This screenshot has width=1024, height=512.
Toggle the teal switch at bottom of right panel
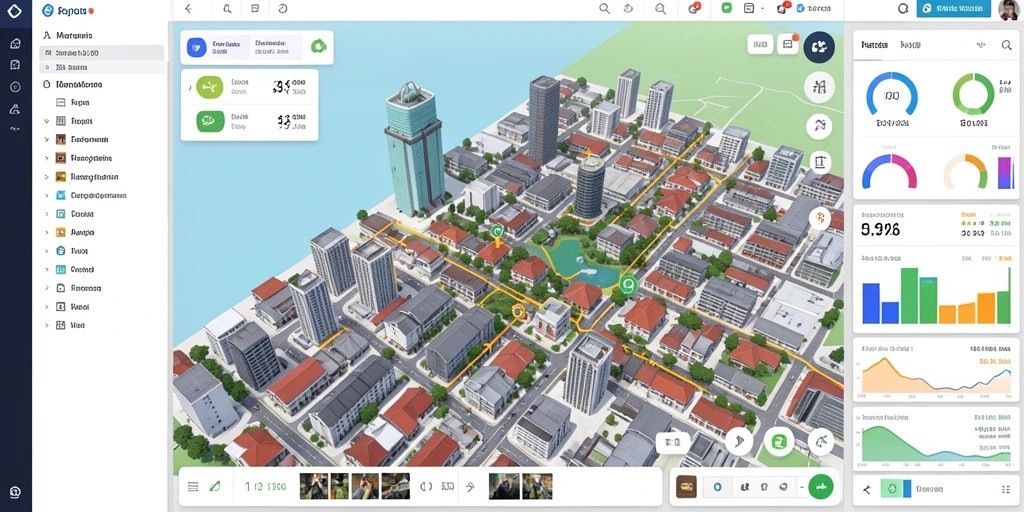coord(892,488)
